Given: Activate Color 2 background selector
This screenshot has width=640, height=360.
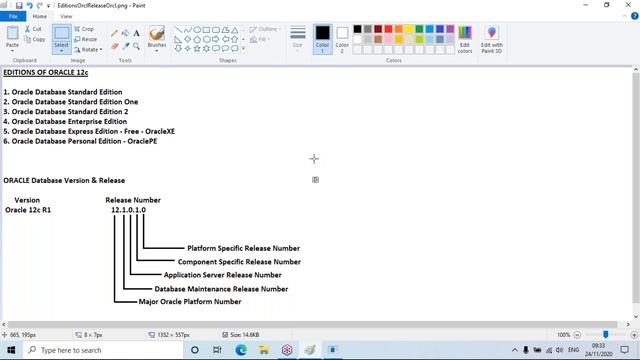Looking at the screenshot, I should click(342, 39).
